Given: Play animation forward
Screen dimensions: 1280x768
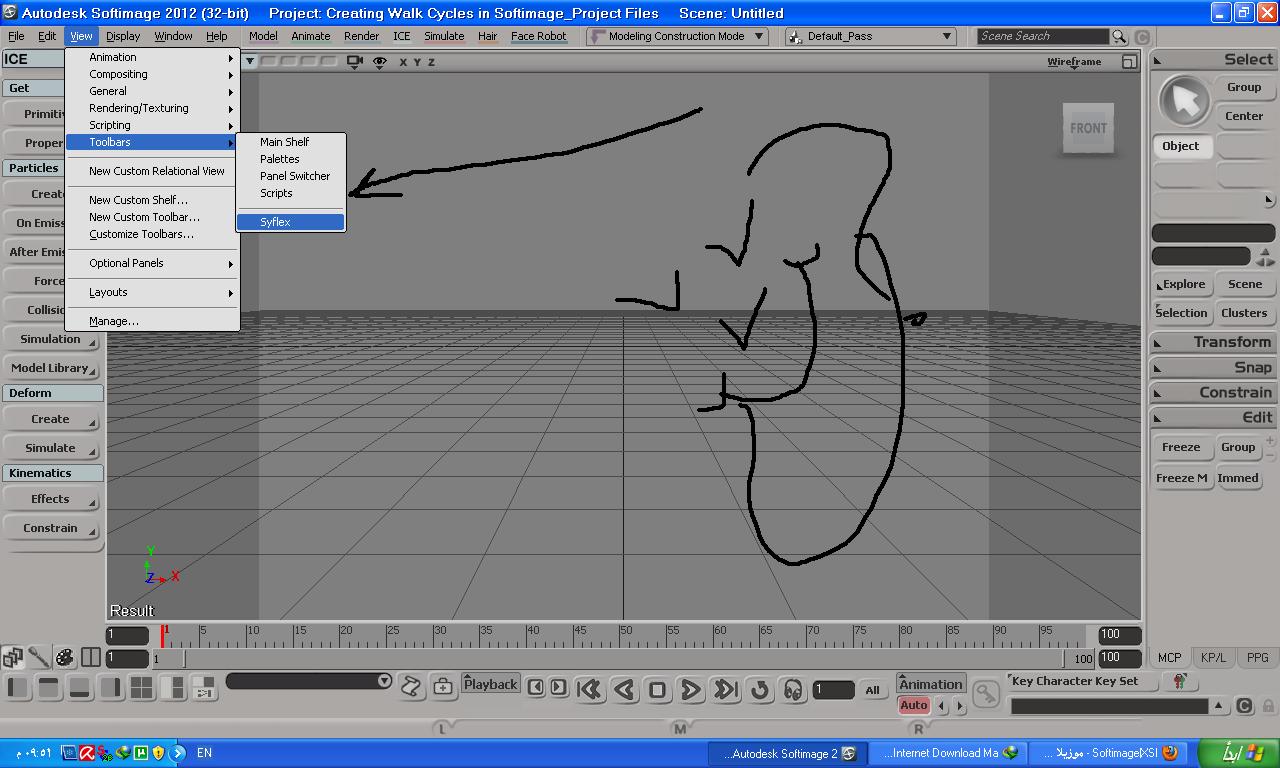Looking at the screenshot, I should tap(690, 689).
